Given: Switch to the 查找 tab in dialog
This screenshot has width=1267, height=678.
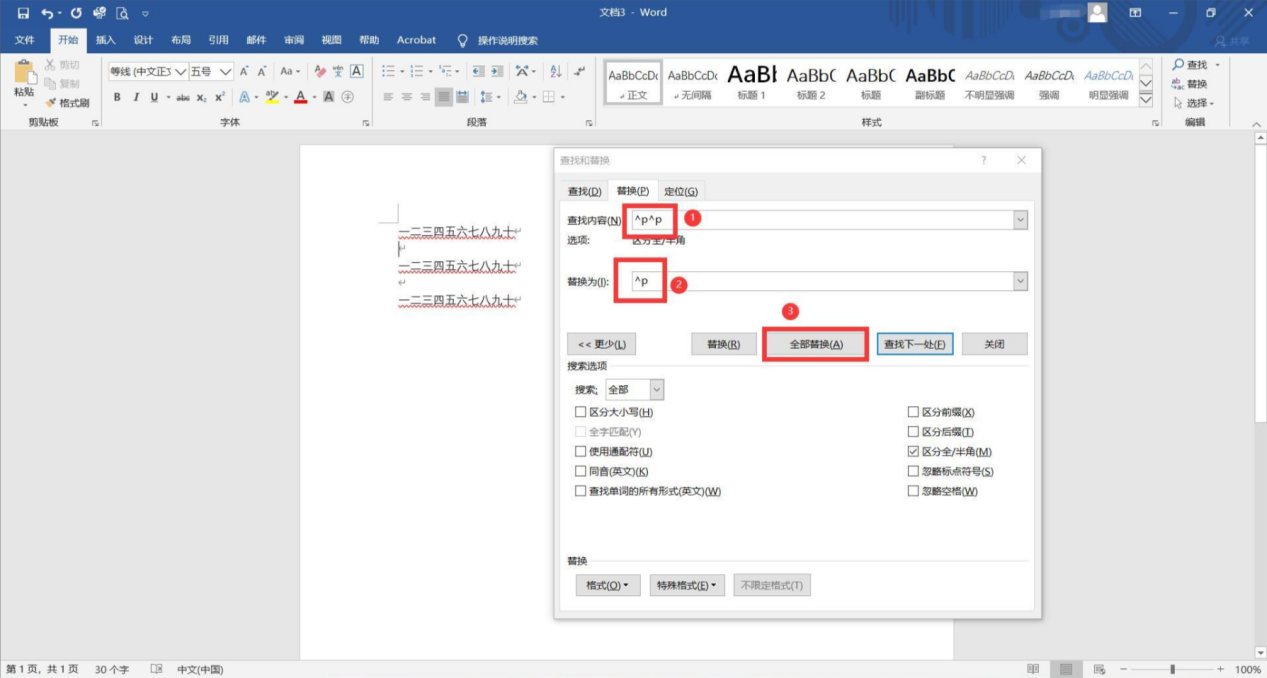Looking at the screenshot, I should point(584,191).
